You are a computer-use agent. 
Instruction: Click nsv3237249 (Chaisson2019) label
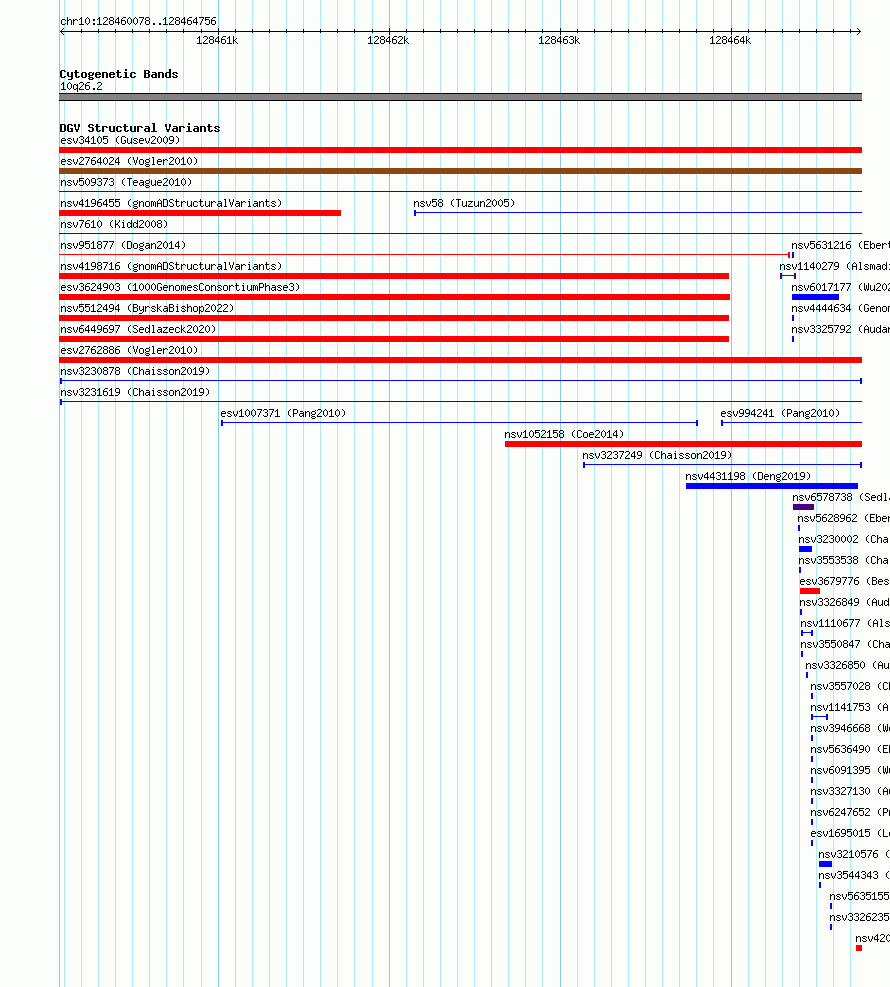click(657, 455)
